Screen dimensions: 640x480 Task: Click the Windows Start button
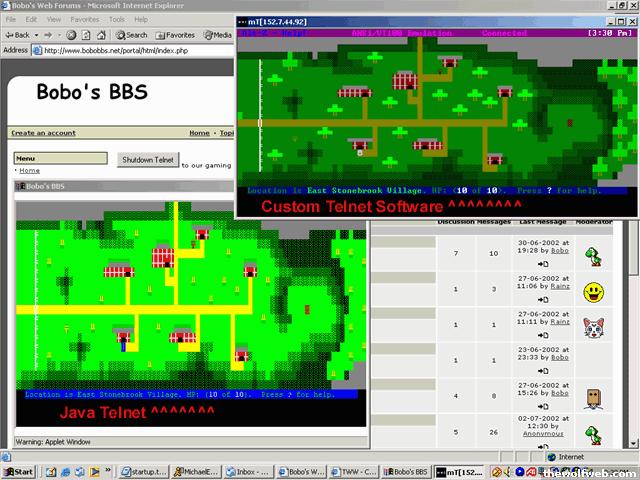(x=19, y=471)
